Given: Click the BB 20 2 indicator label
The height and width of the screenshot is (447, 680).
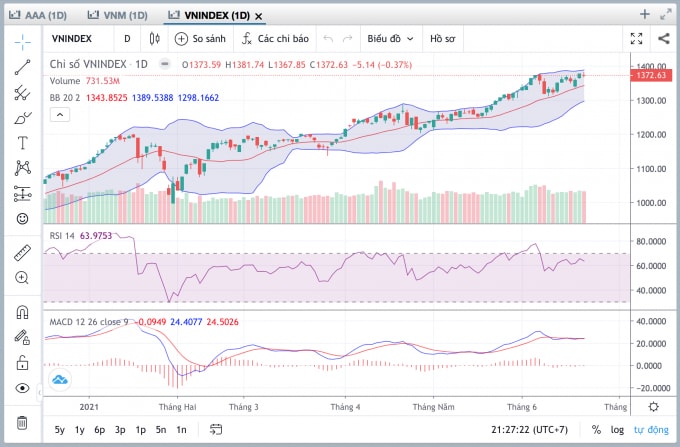Looking at the screenshot, I should pos(65,98).
